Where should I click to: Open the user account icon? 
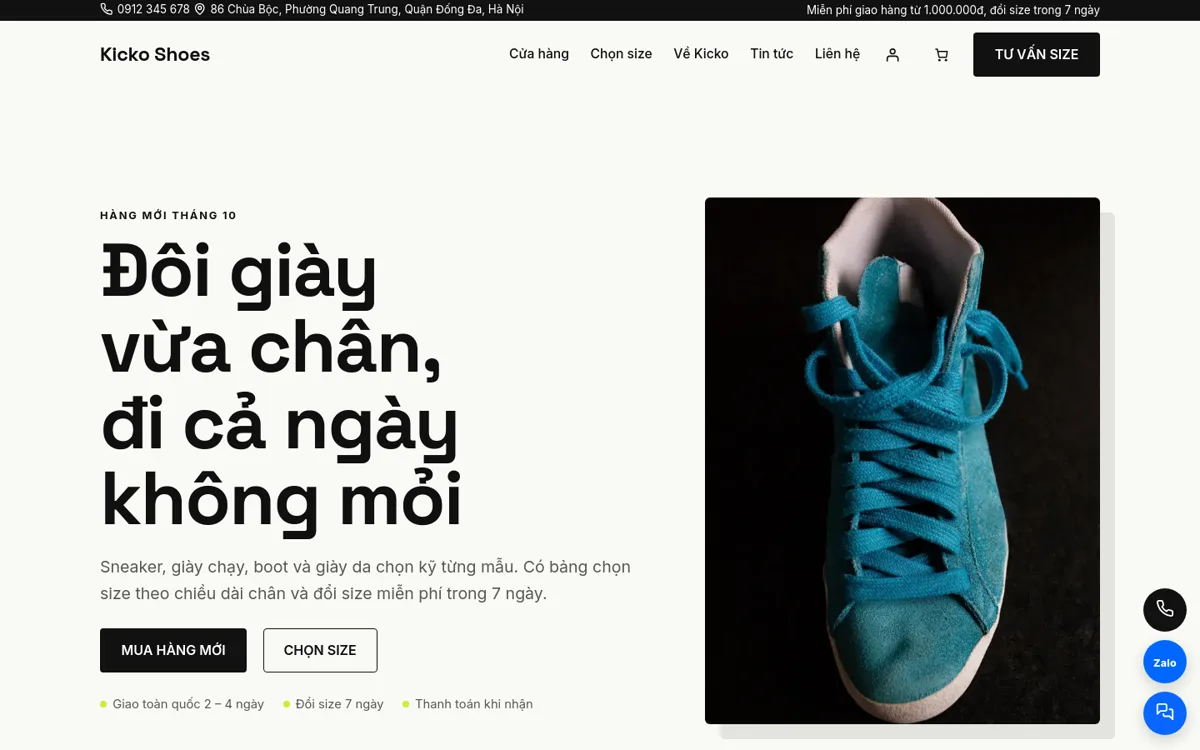[893, 55]
